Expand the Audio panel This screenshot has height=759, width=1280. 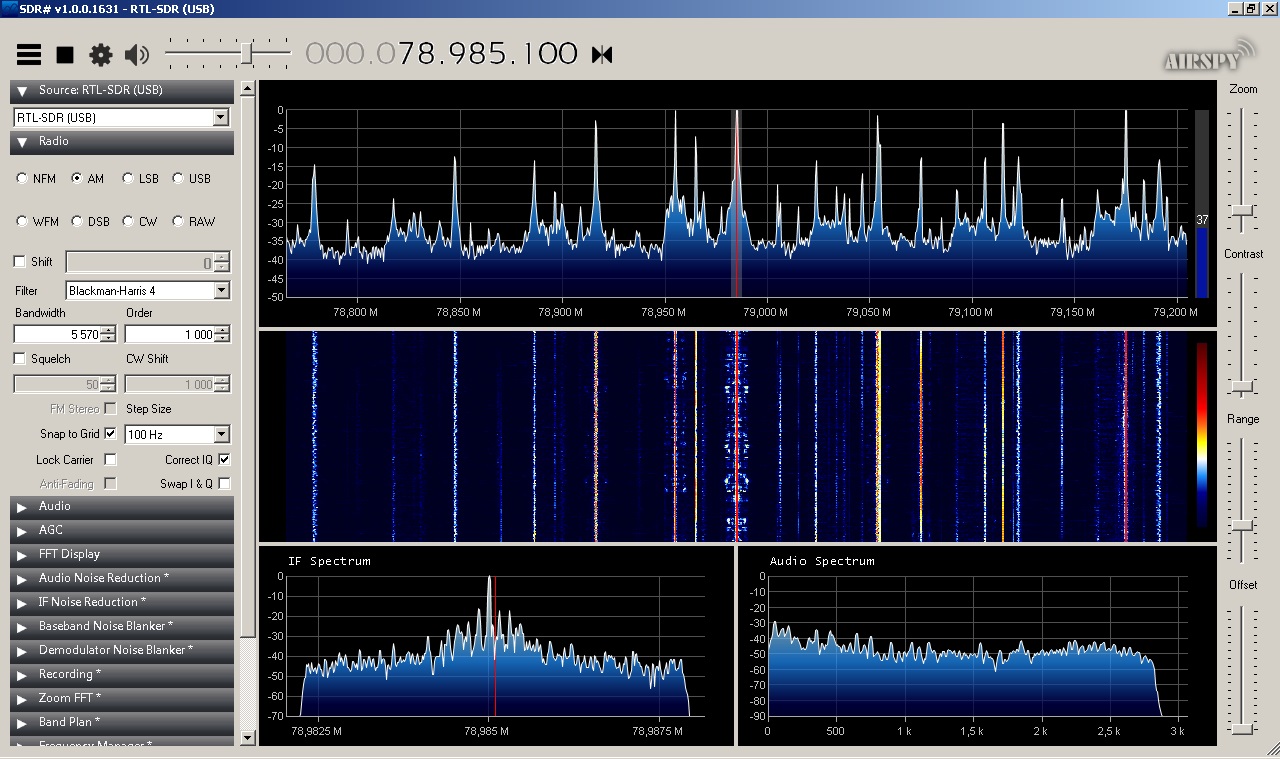(122, 507)
